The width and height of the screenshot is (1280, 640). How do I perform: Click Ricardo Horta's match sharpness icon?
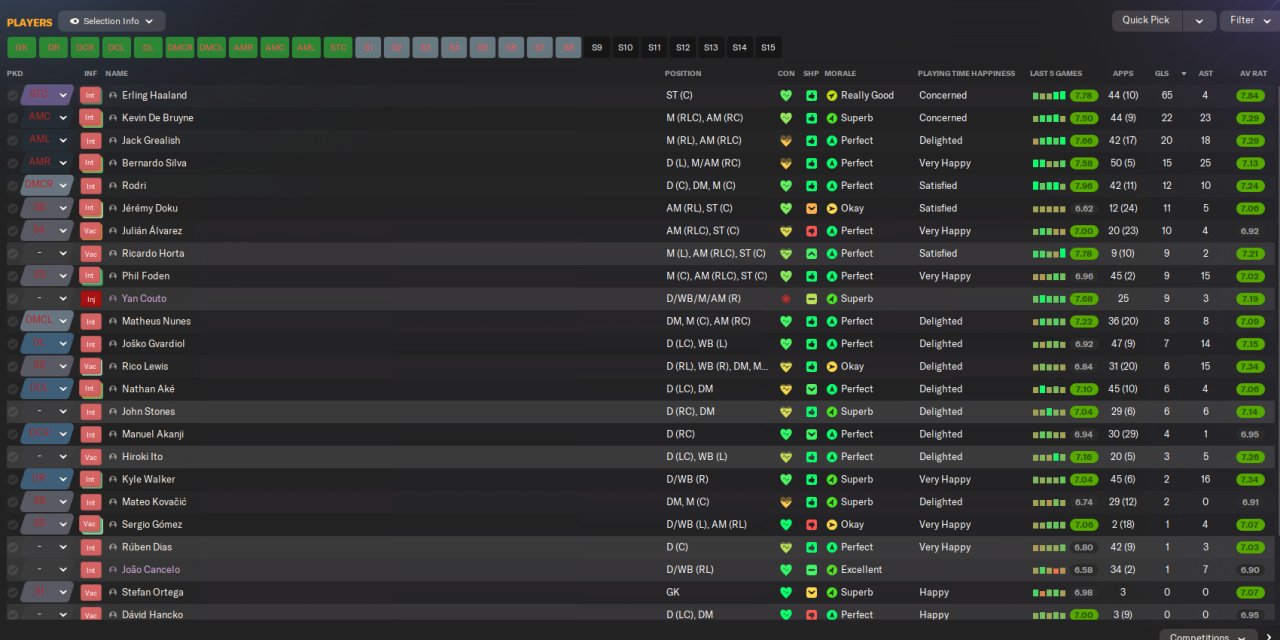tap(812, 253)
